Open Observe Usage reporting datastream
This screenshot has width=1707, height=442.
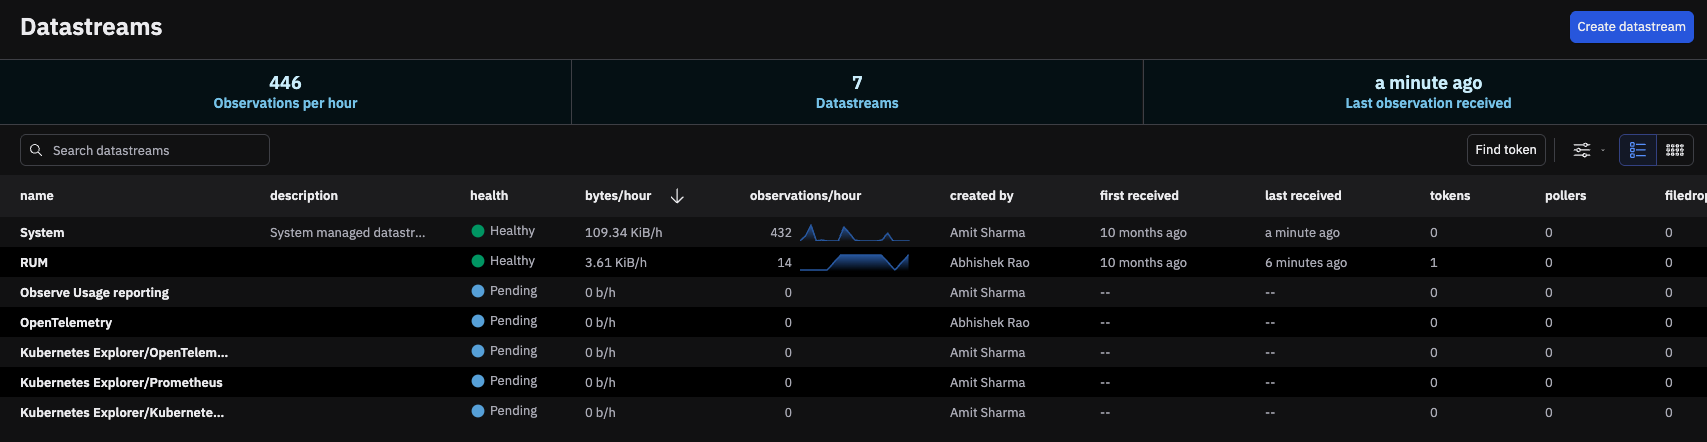click(94, 293)
